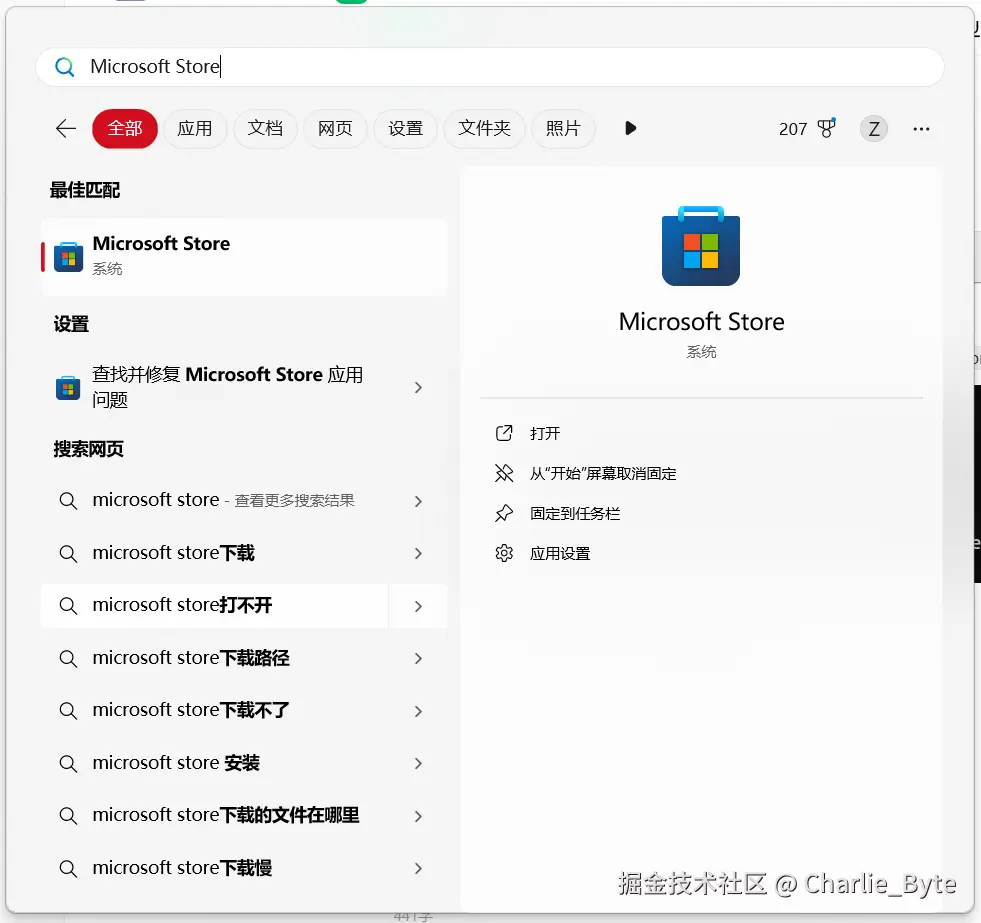Select suggestion microsoft store下载的文件在哪里

[x=226, y=816]
